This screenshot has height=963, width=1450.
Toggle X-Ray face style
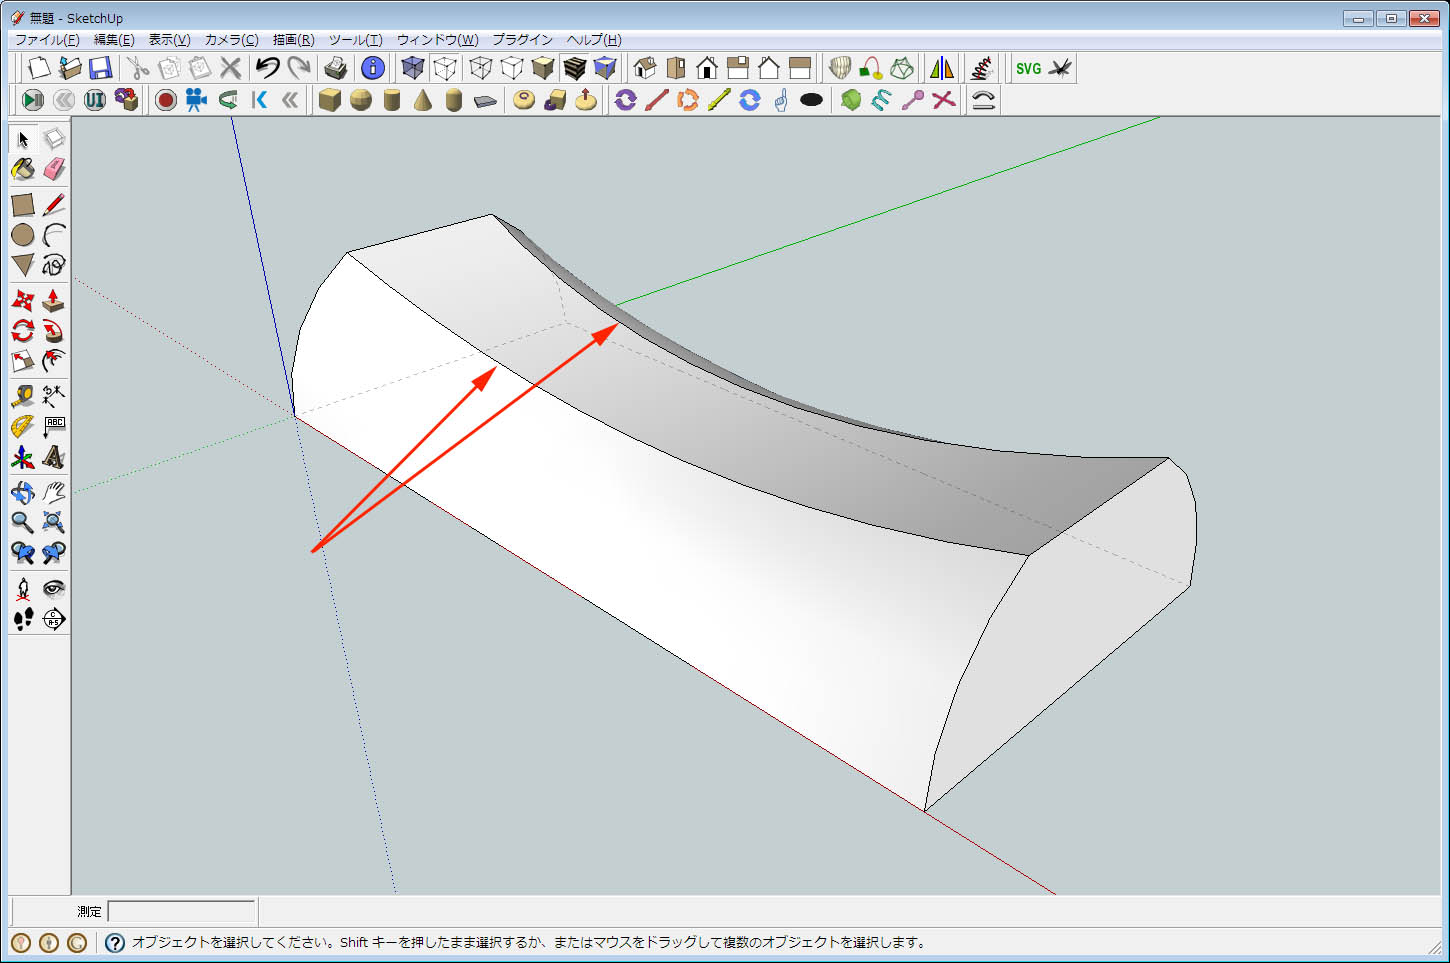click(413, 68)
